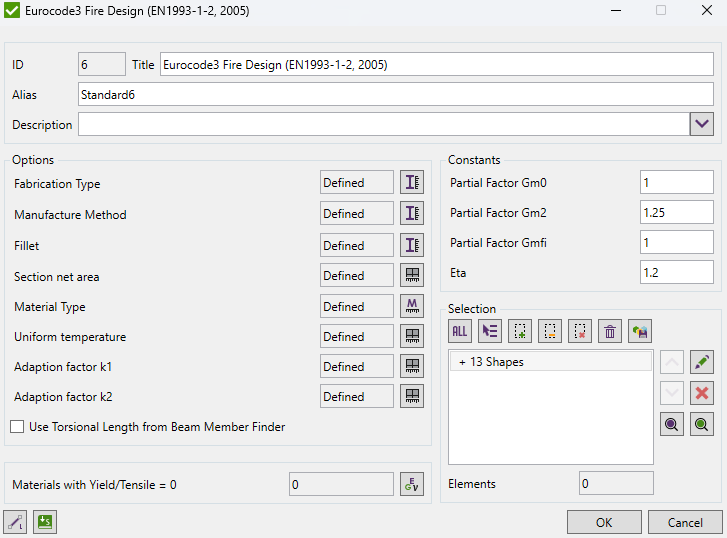Click the red X delete icon
The image size is (727, 538).
[x=702, y=393]
